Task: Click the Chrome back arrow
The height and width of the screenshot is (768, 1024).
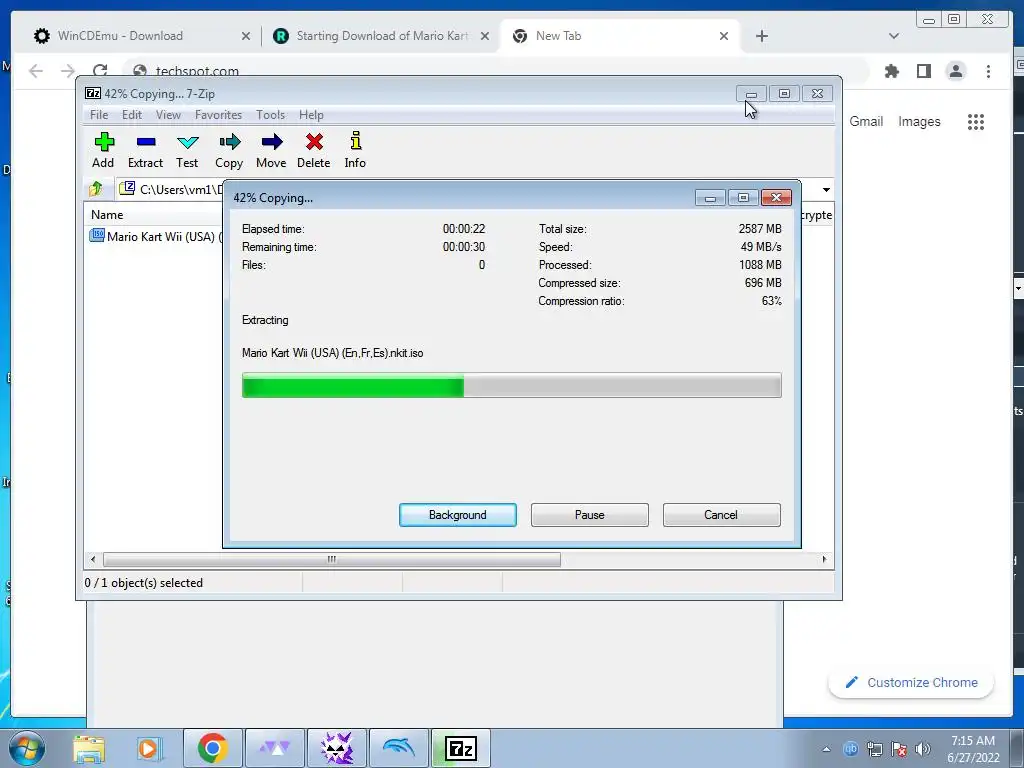Action: (36, 71)
